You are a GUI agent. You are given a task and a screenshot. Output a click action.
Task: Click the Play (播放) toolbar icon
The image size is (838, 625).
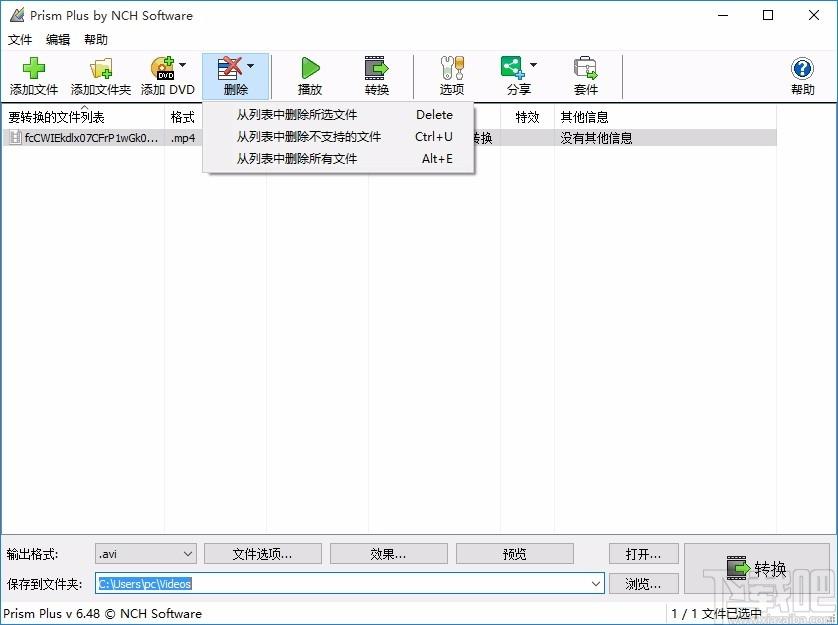coord(310,70)
